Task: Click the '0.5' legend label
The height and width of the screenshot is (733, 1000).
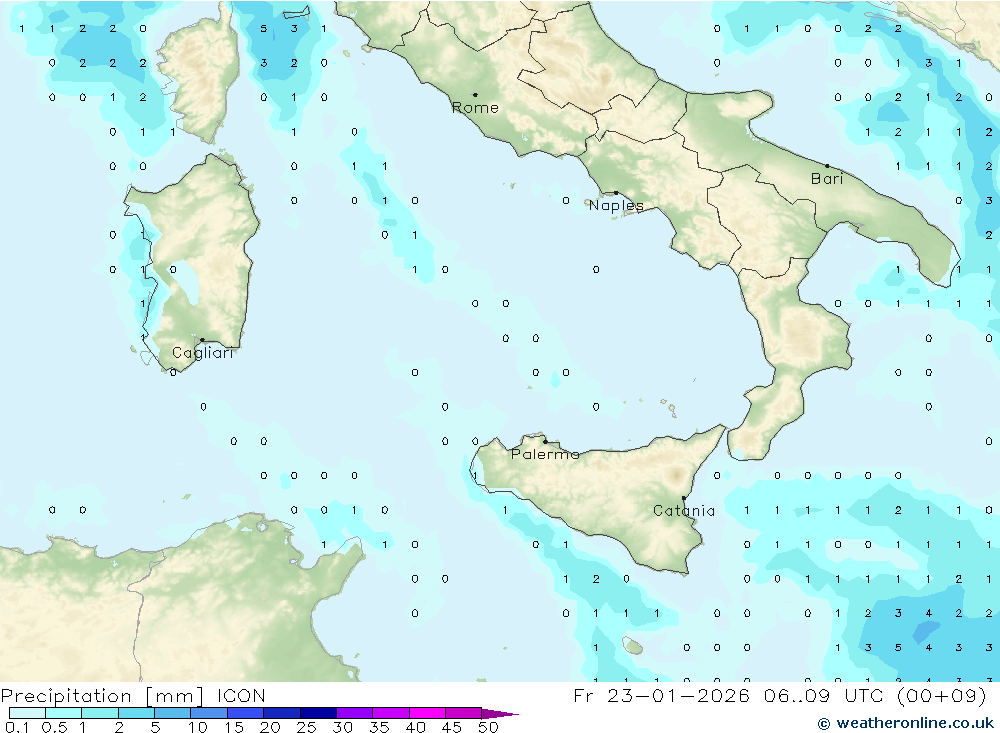Action: pyautogui.click(x=54, y=727)
